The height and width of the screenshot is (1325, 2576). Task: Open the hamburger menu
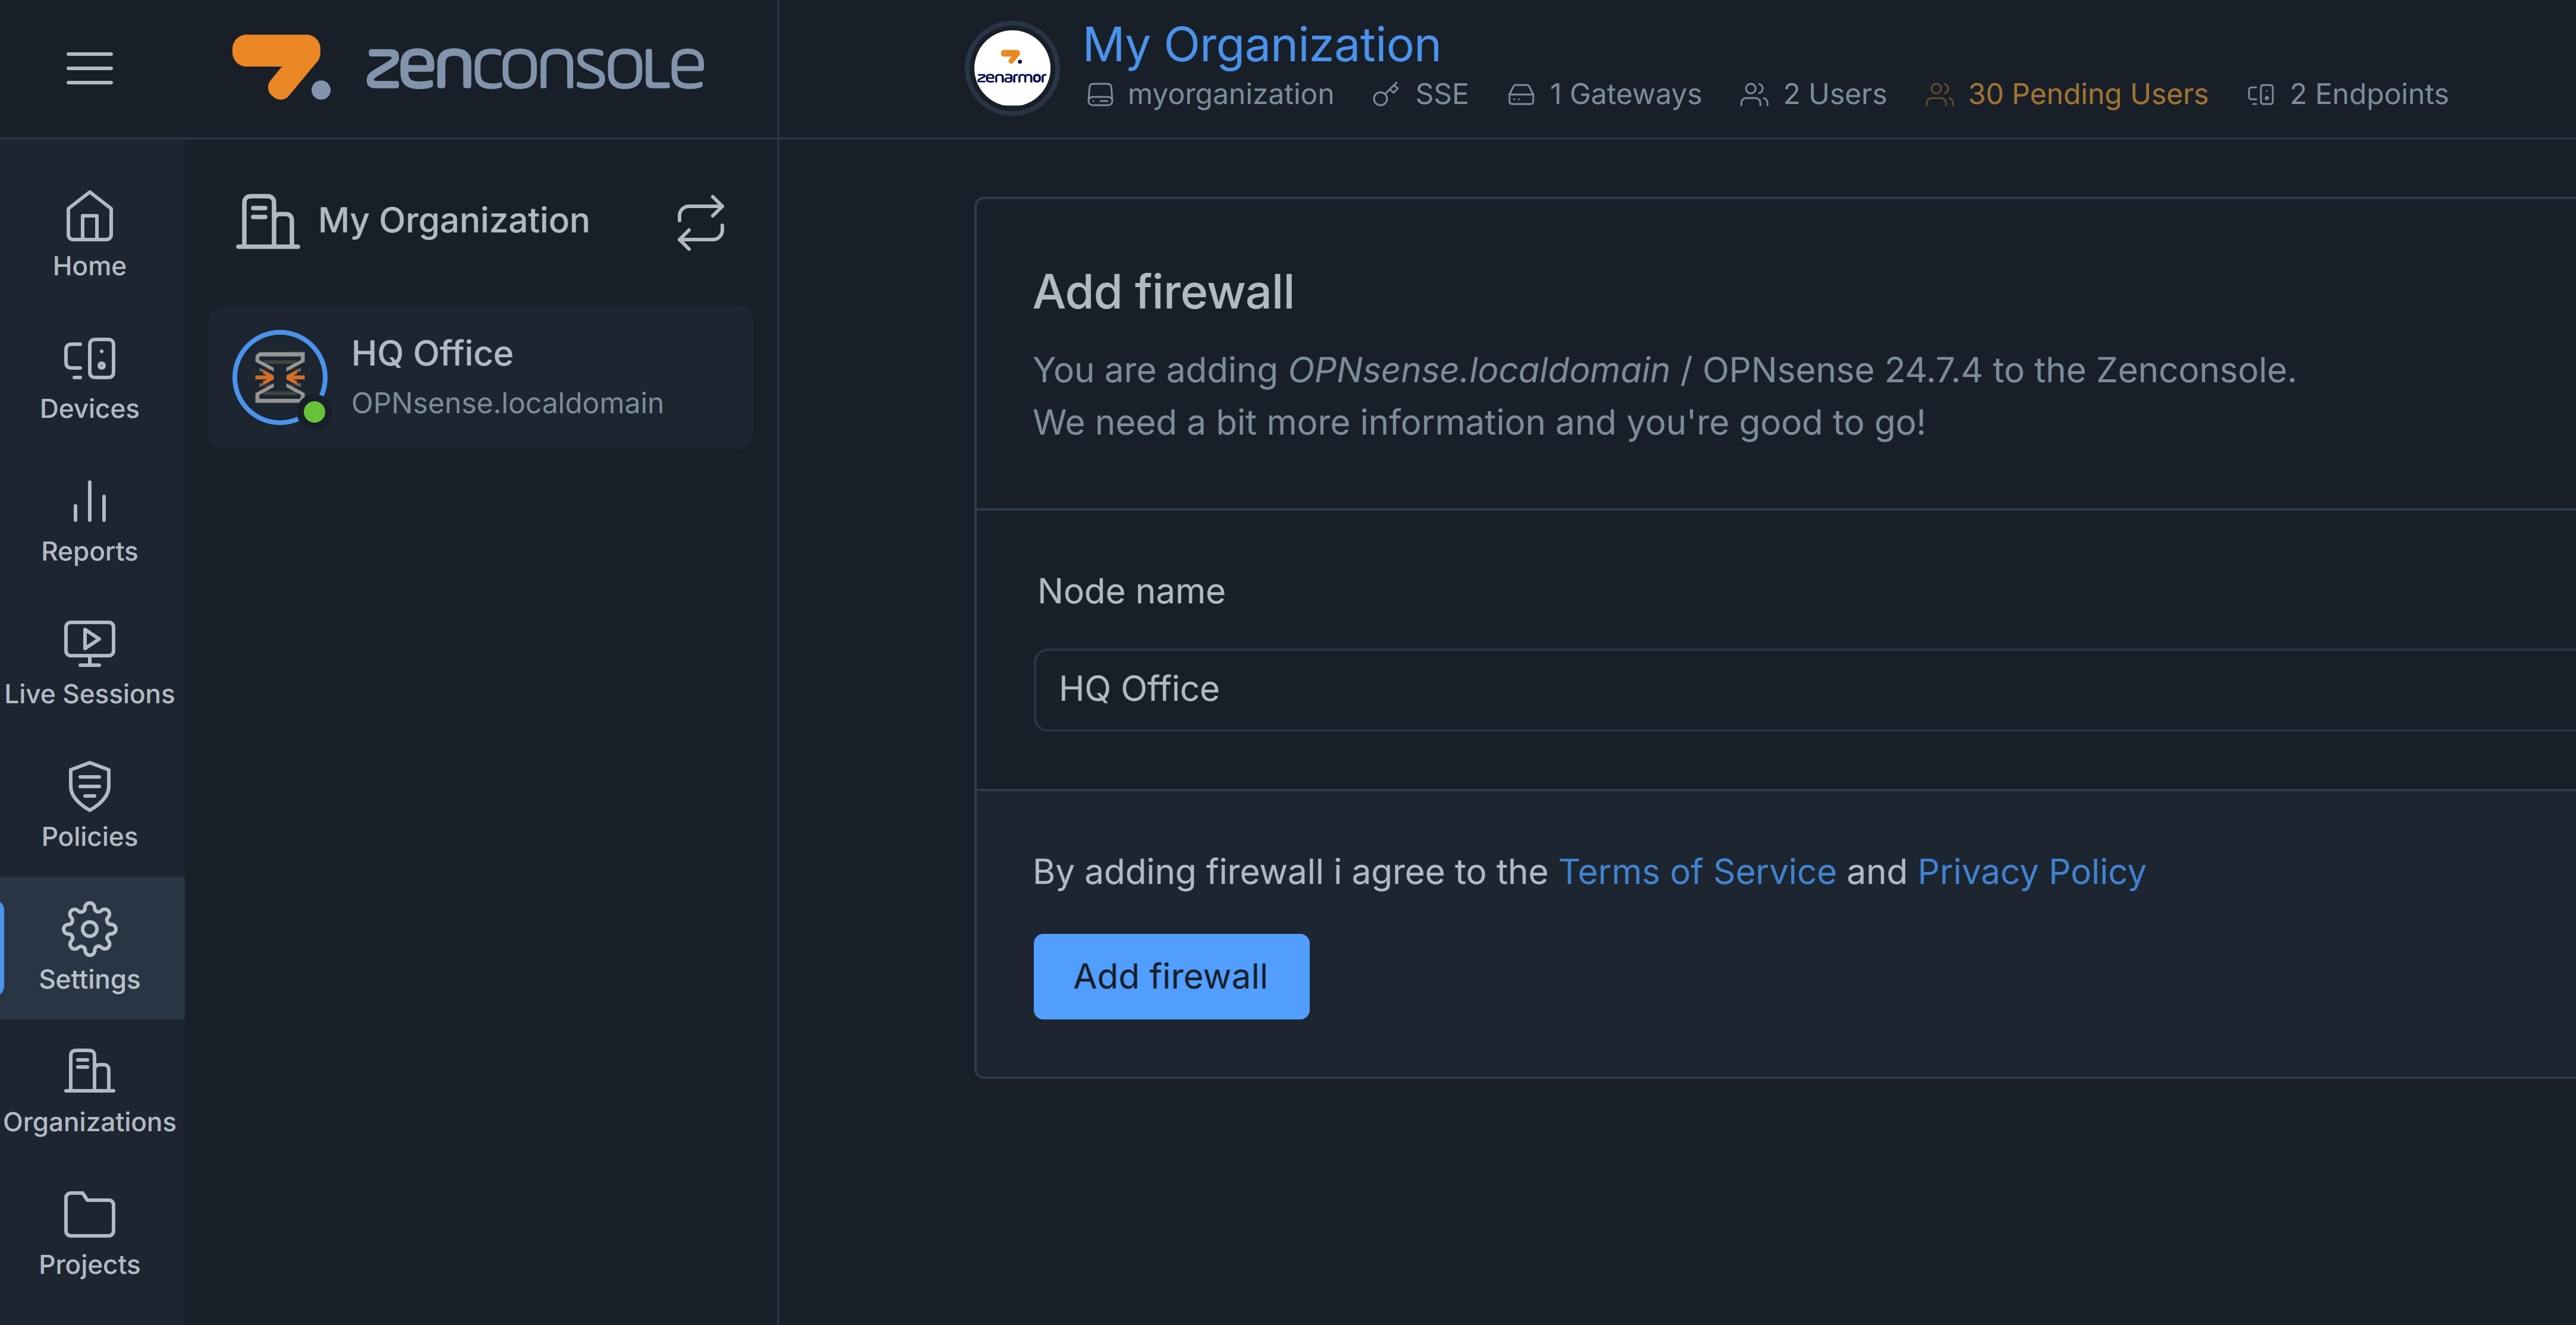89,68
